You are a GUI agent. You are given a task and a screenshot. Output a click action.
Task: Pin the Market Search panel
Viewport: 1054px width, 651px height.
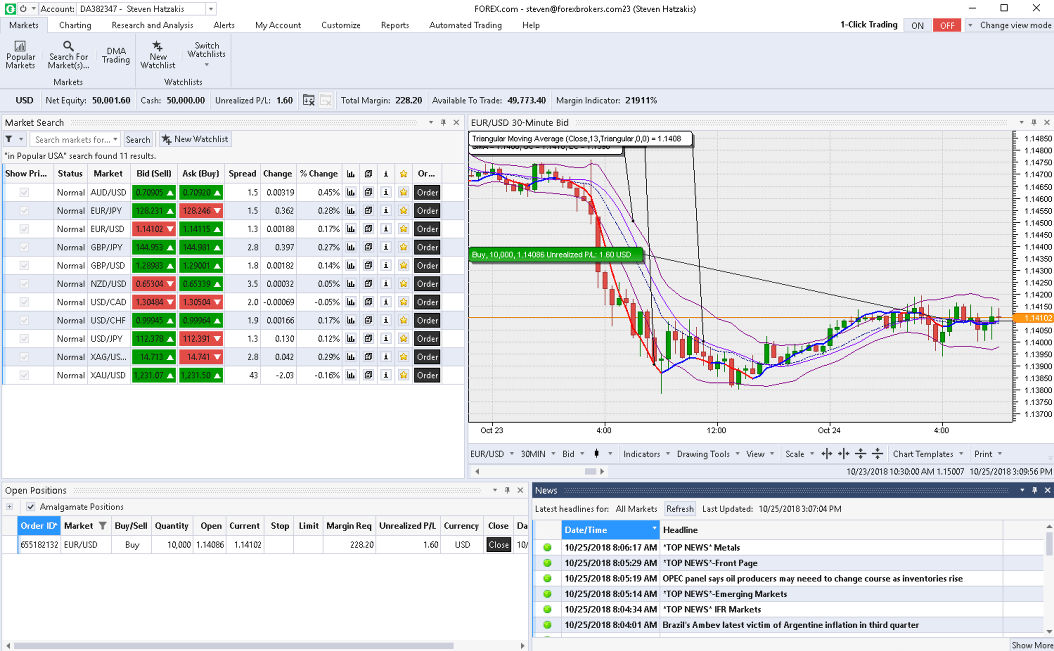pyautogui.click(x=443, y=122)
